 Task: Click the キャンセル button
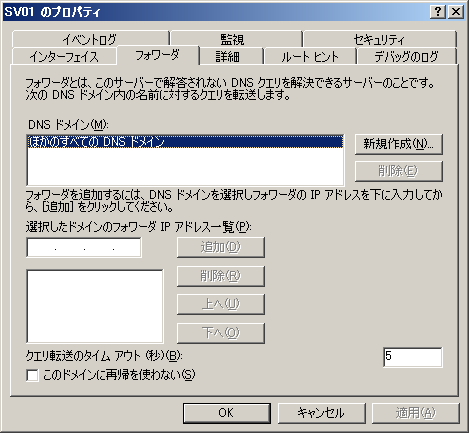[321, 413]
